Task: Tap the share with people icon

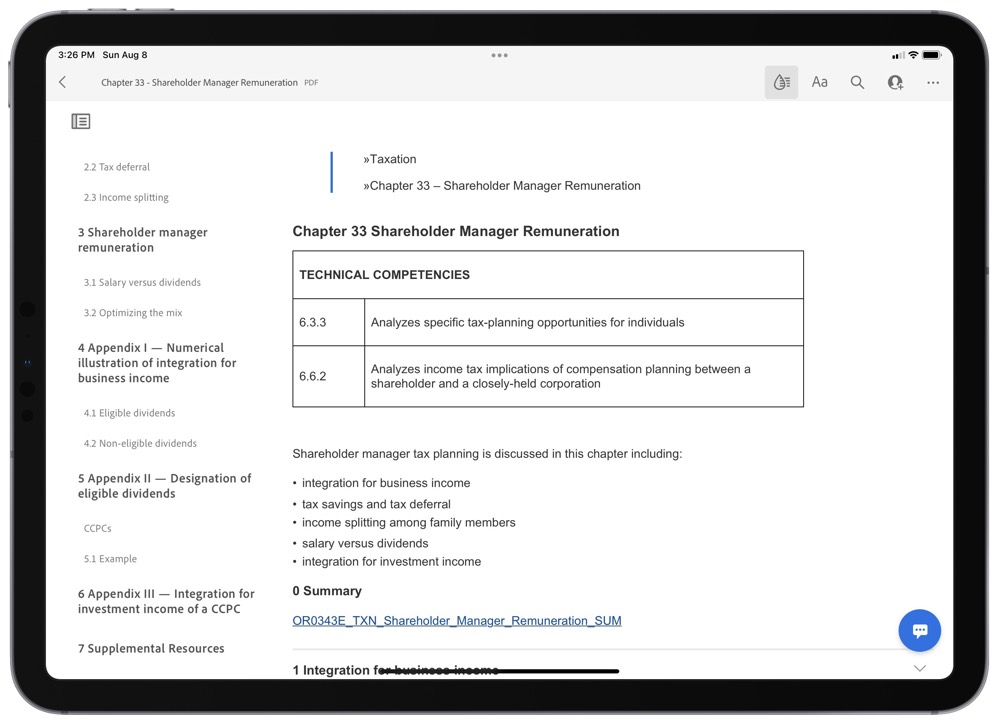Action: [895, 82]
